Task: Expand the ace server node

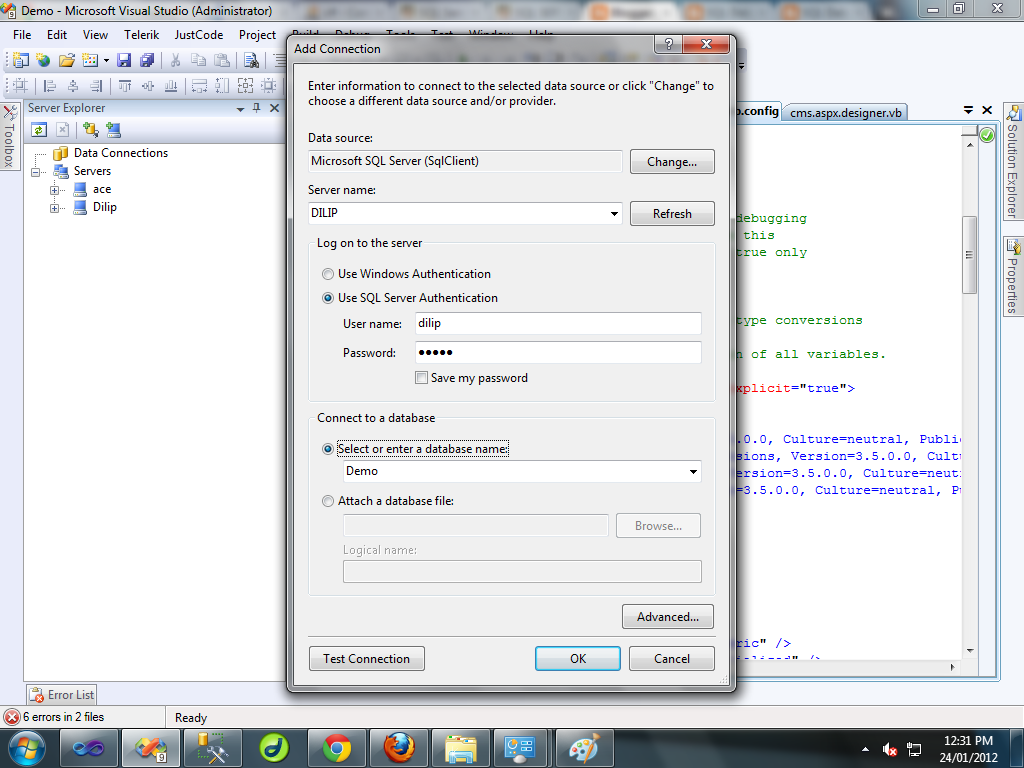Action: (x=54, y=190)
